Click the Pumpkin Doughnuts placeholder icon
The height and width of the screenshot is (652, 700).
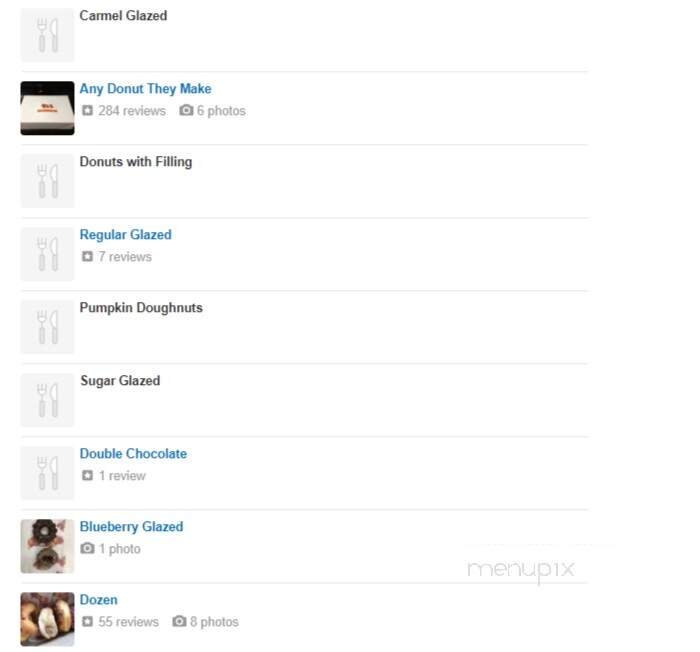click(x=47, y=327)
